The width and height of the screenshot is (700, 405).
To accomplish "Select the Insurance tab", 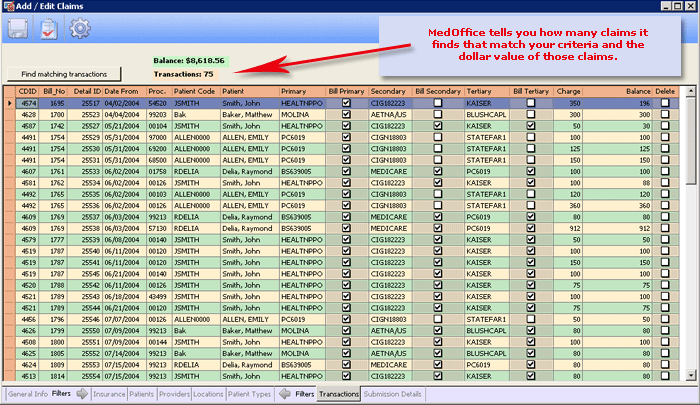I will tap(108, 395).
